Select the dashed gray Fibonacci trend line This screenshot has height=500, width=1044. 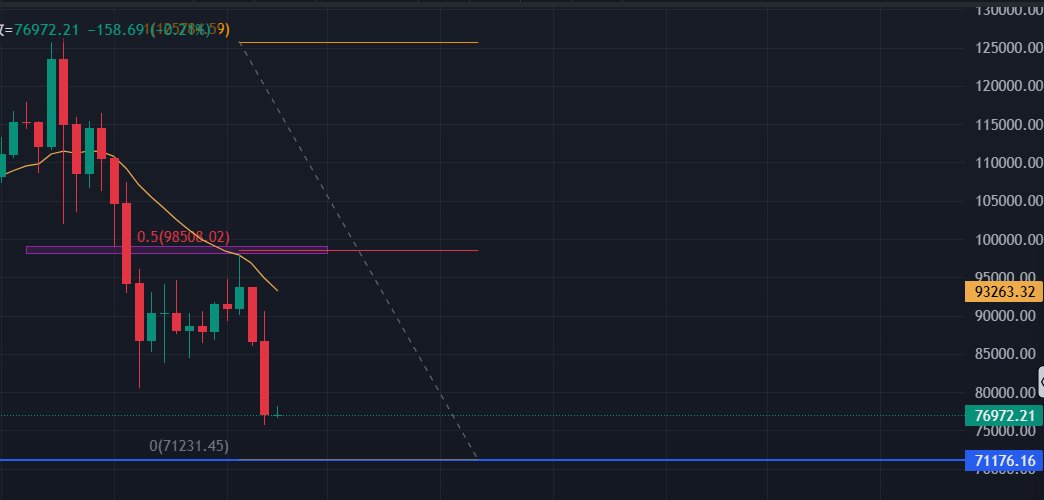click(358, 251)
